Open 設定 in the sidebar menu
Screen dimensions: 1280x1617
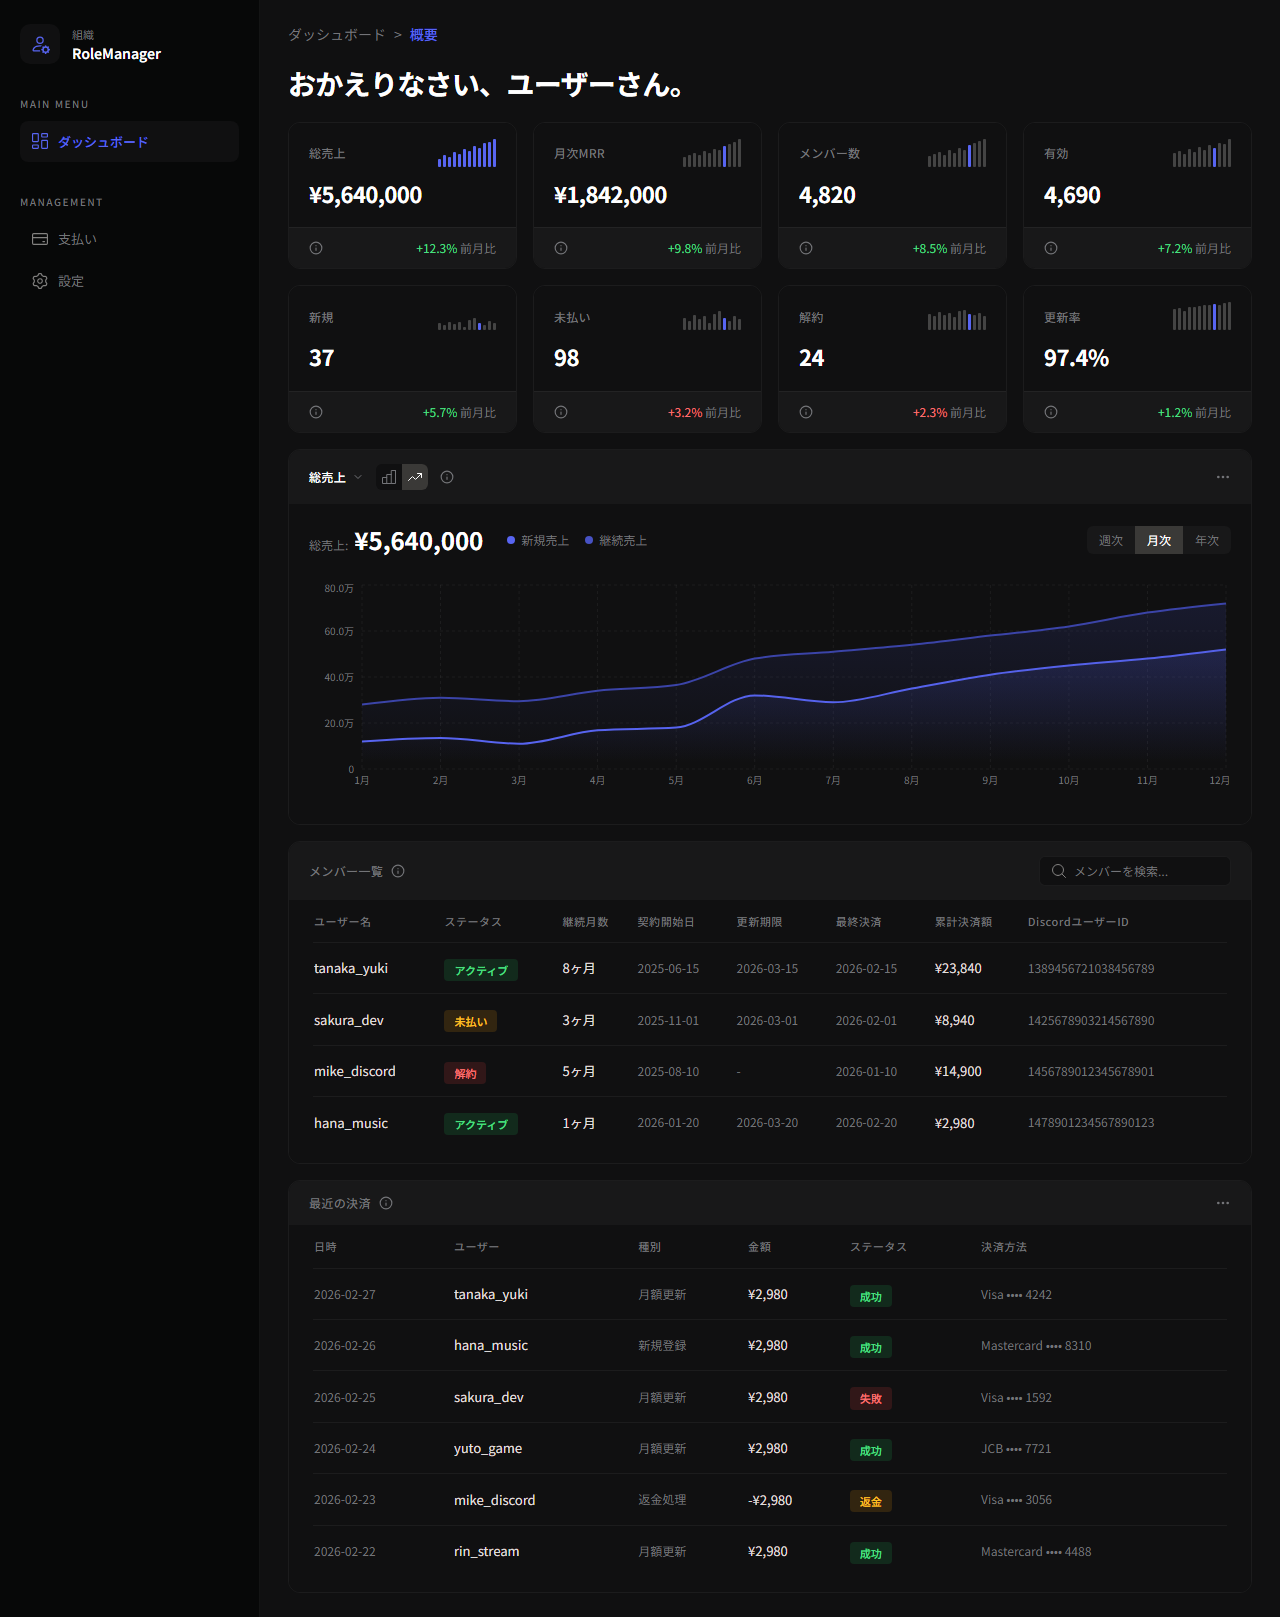point(70,281)
